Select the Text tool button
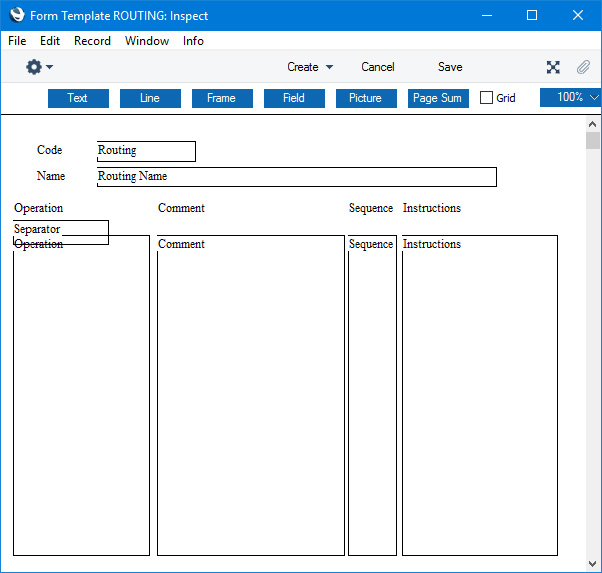 (78, 98)
